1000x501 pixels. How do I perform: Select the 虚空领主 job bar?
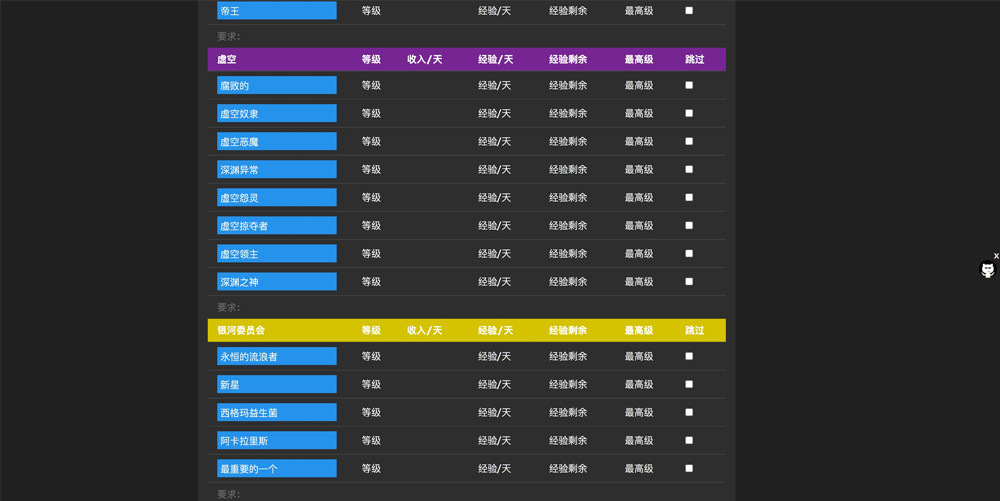tap(277, 254)
